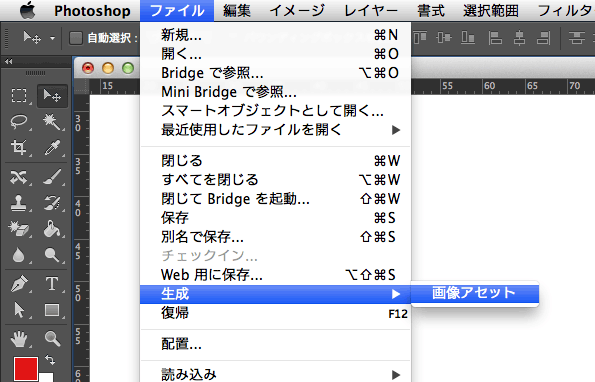Image resolution: width=595 pixels, height=382 pixels.
Task: Select the Horizontal Type tool
Action: pyautogui.click(x=52, y=284)
